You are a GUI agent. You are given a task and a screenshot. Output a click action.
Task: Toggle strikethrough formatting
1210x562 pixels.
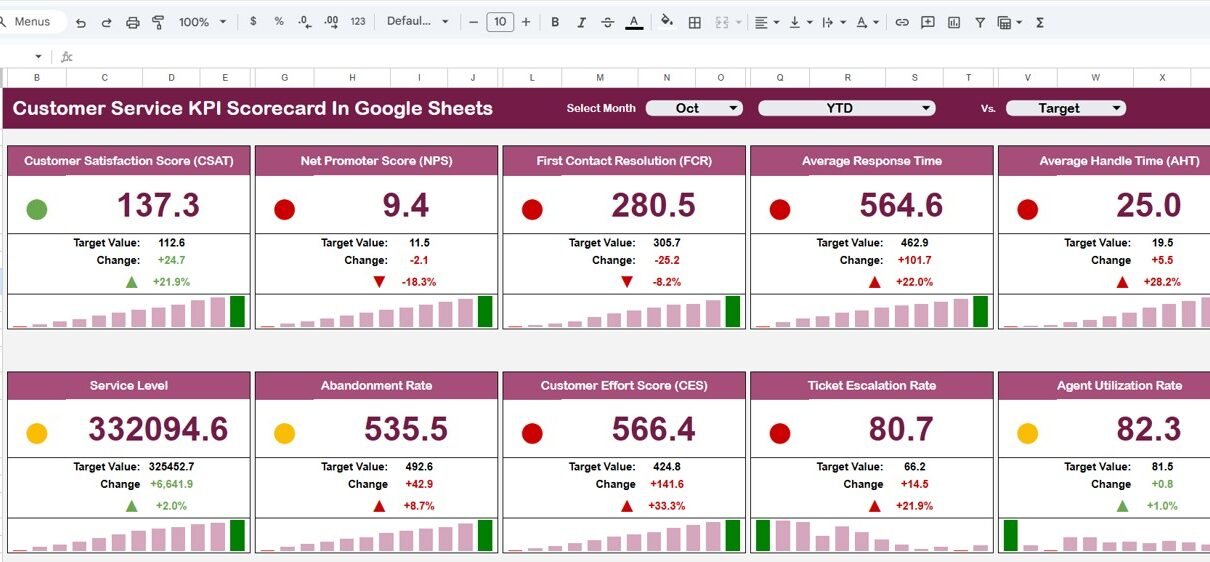[607, 22]
